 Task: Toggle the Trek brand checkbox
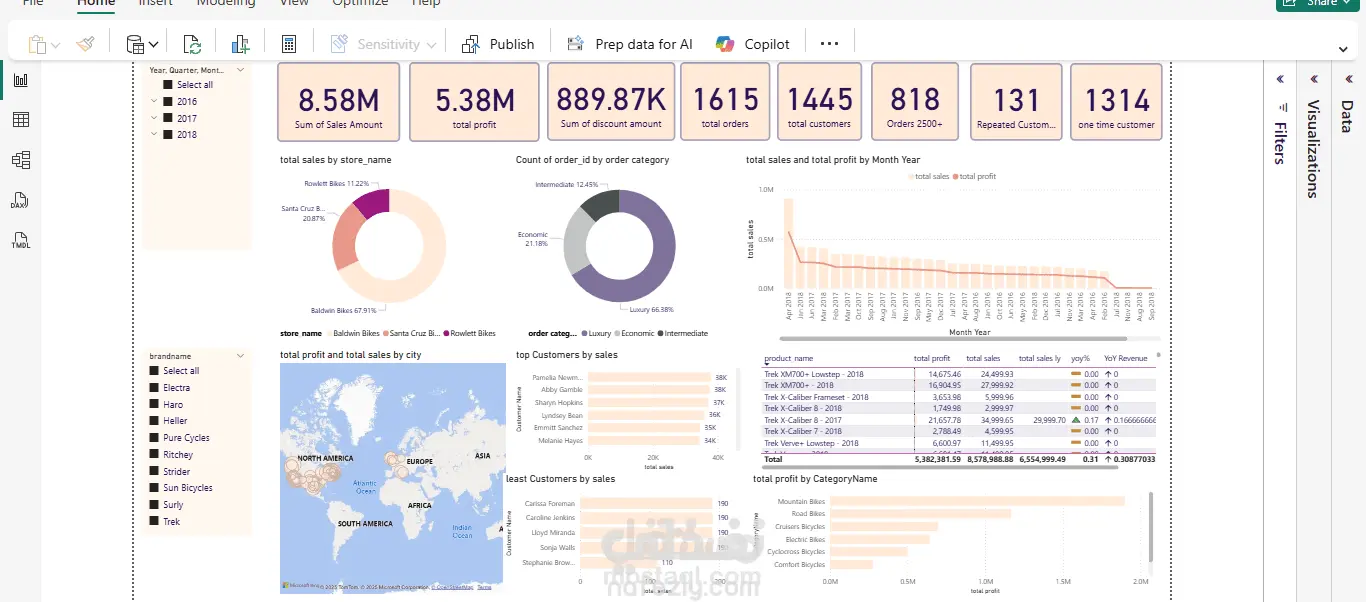coord(154,522)
